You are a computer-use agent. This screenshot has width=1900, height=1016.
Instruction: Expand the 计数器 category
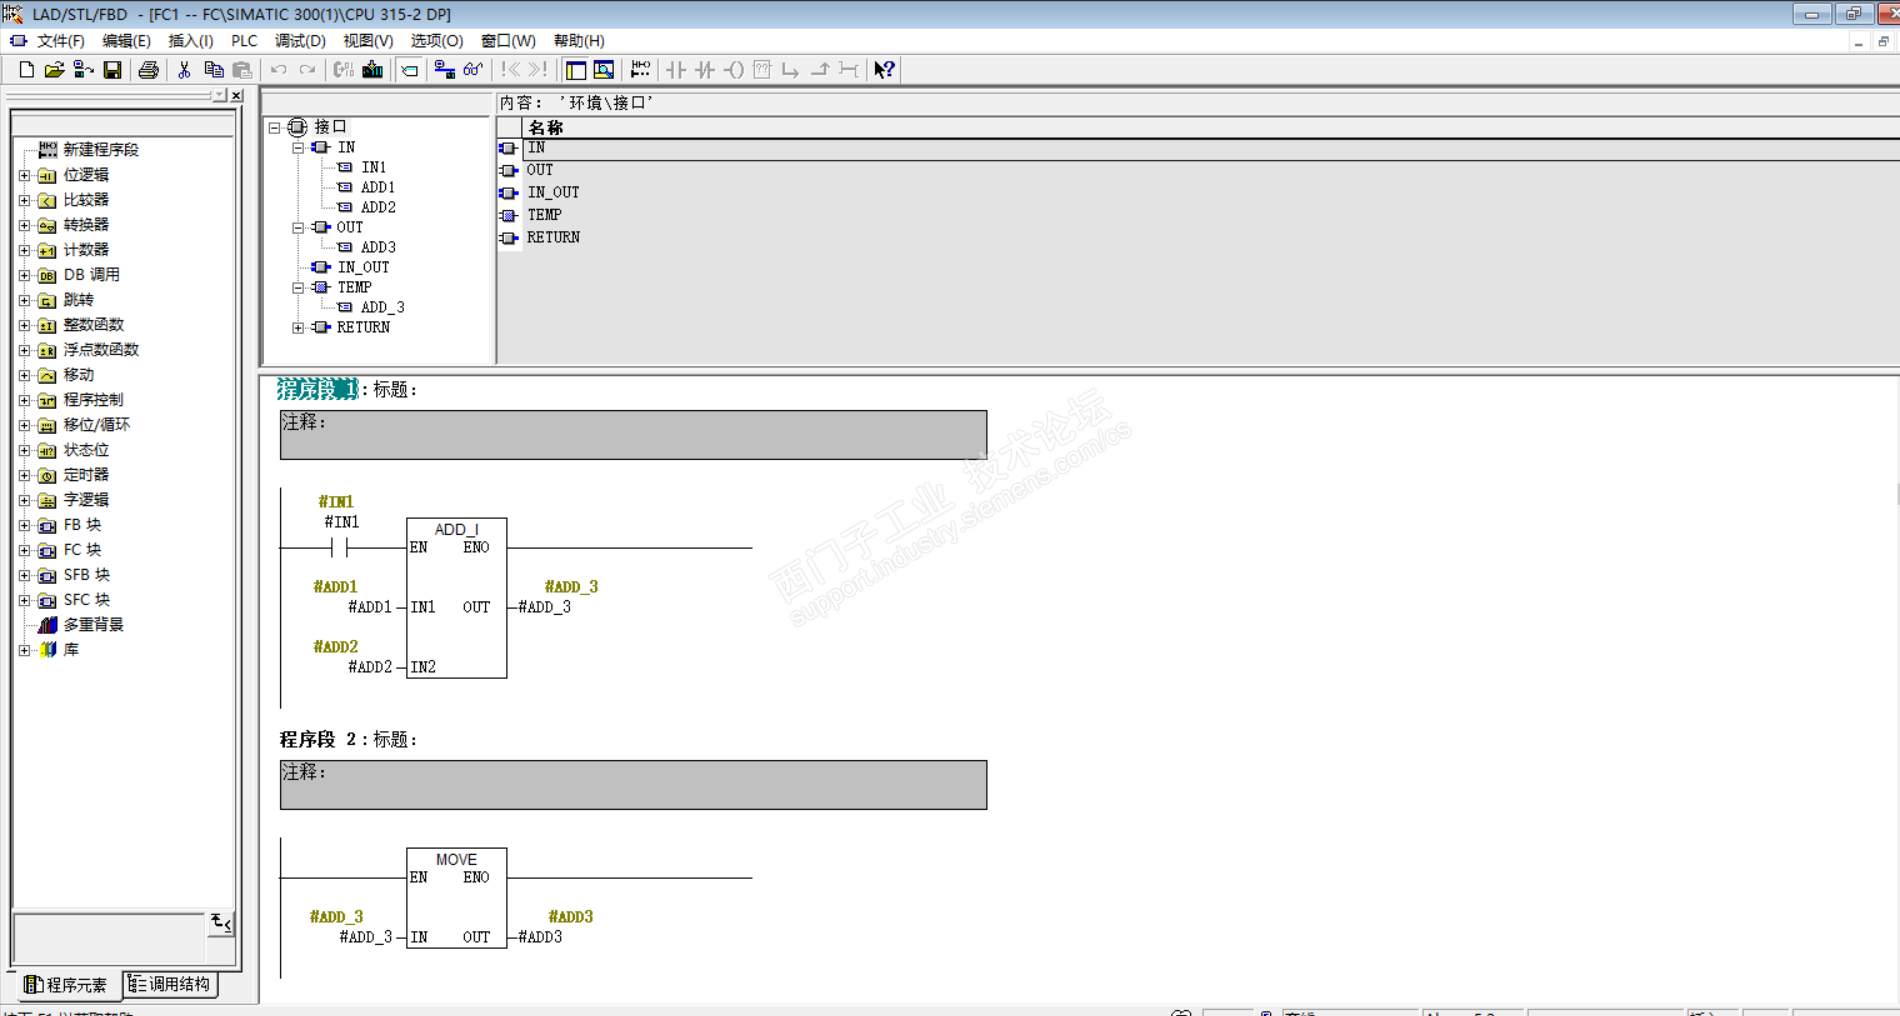25,250
